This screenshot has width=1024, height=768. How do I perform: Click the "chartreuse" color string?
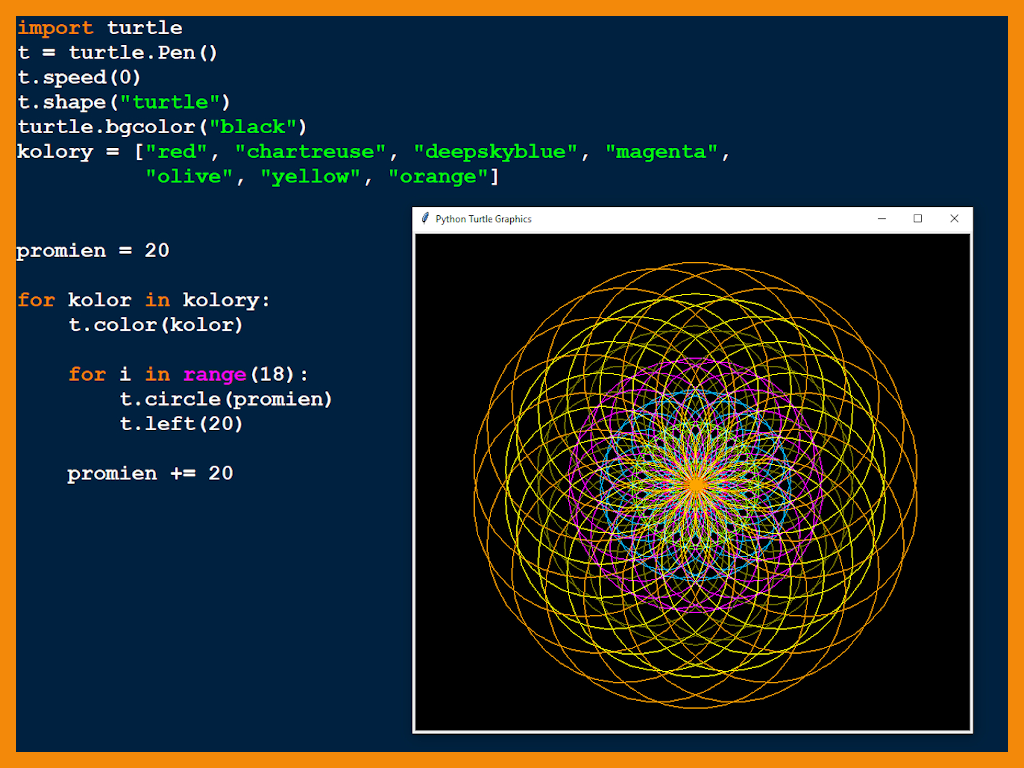(310, 152)
